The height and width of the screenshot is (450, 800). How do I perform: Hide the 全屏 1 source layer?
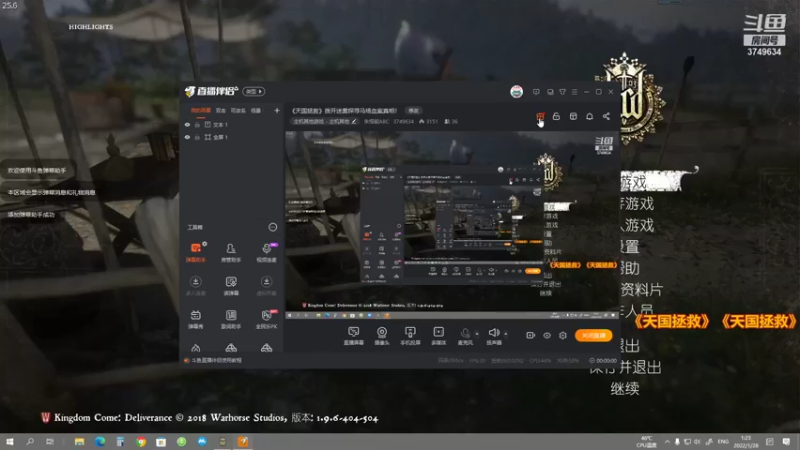[x=187, y=137]
